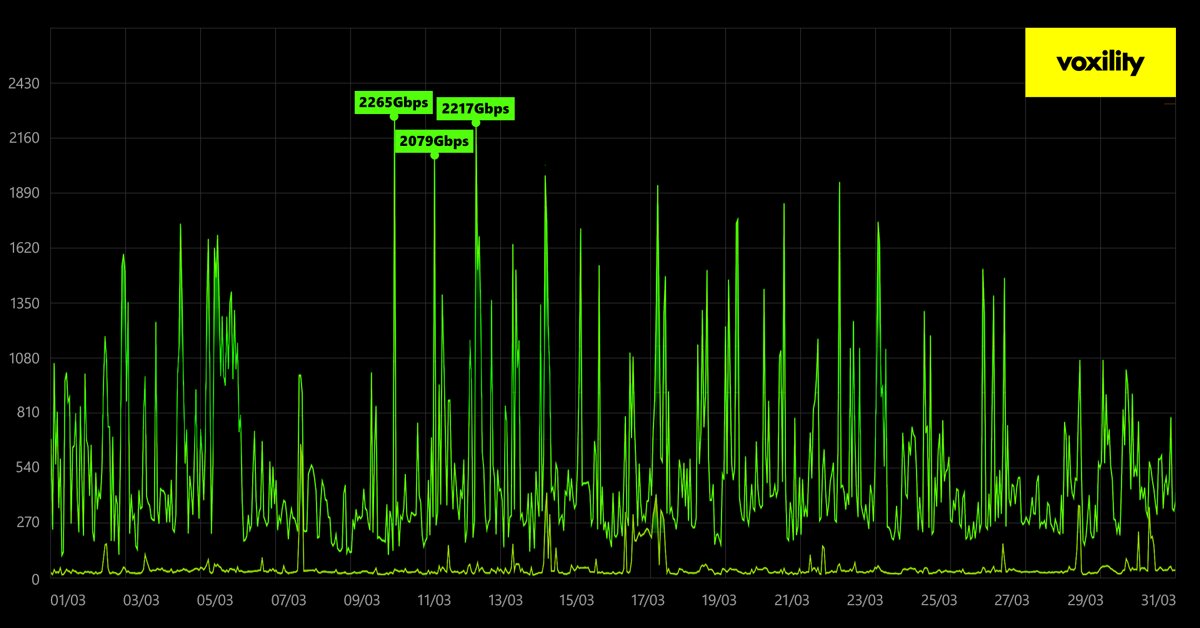1200x628 pixels.
Task: Click the 270 y-axis value
Action: (x=26, y=522)
